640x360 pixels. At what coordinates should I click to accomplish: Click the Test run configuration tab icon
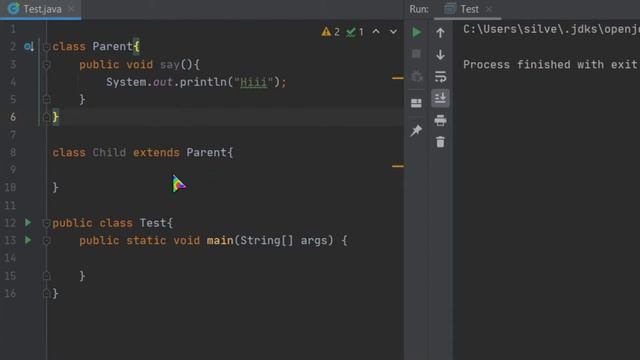pos(450,9)
